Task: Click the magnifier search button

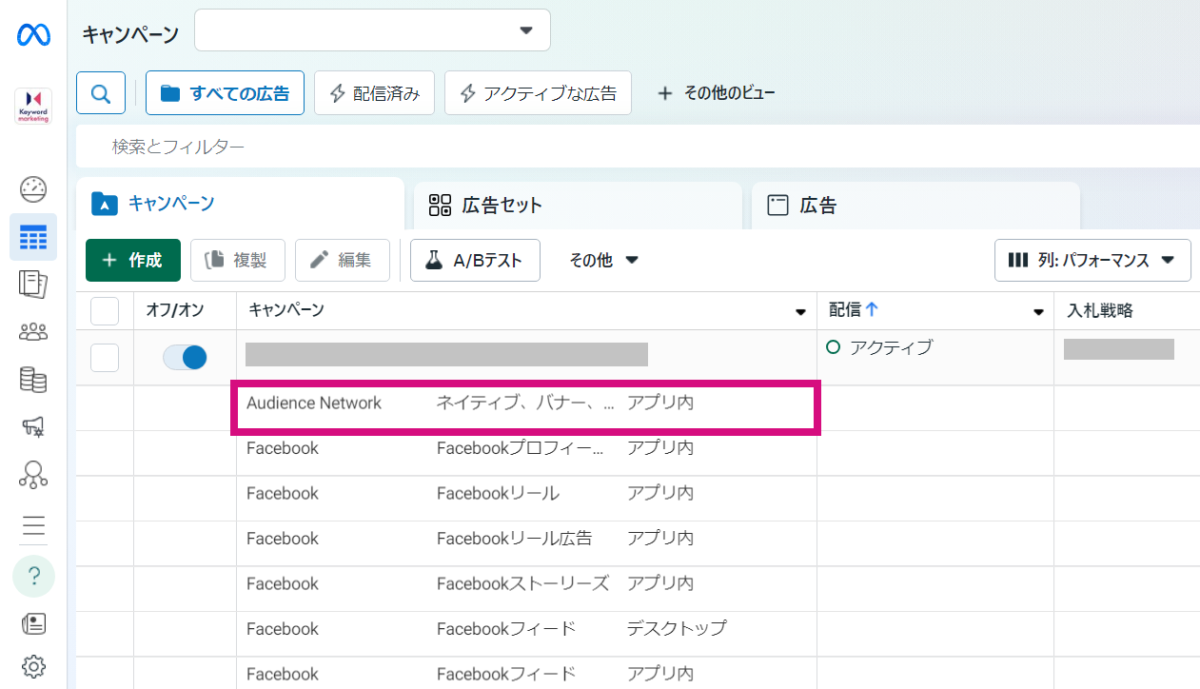Action: pos(101,93)
